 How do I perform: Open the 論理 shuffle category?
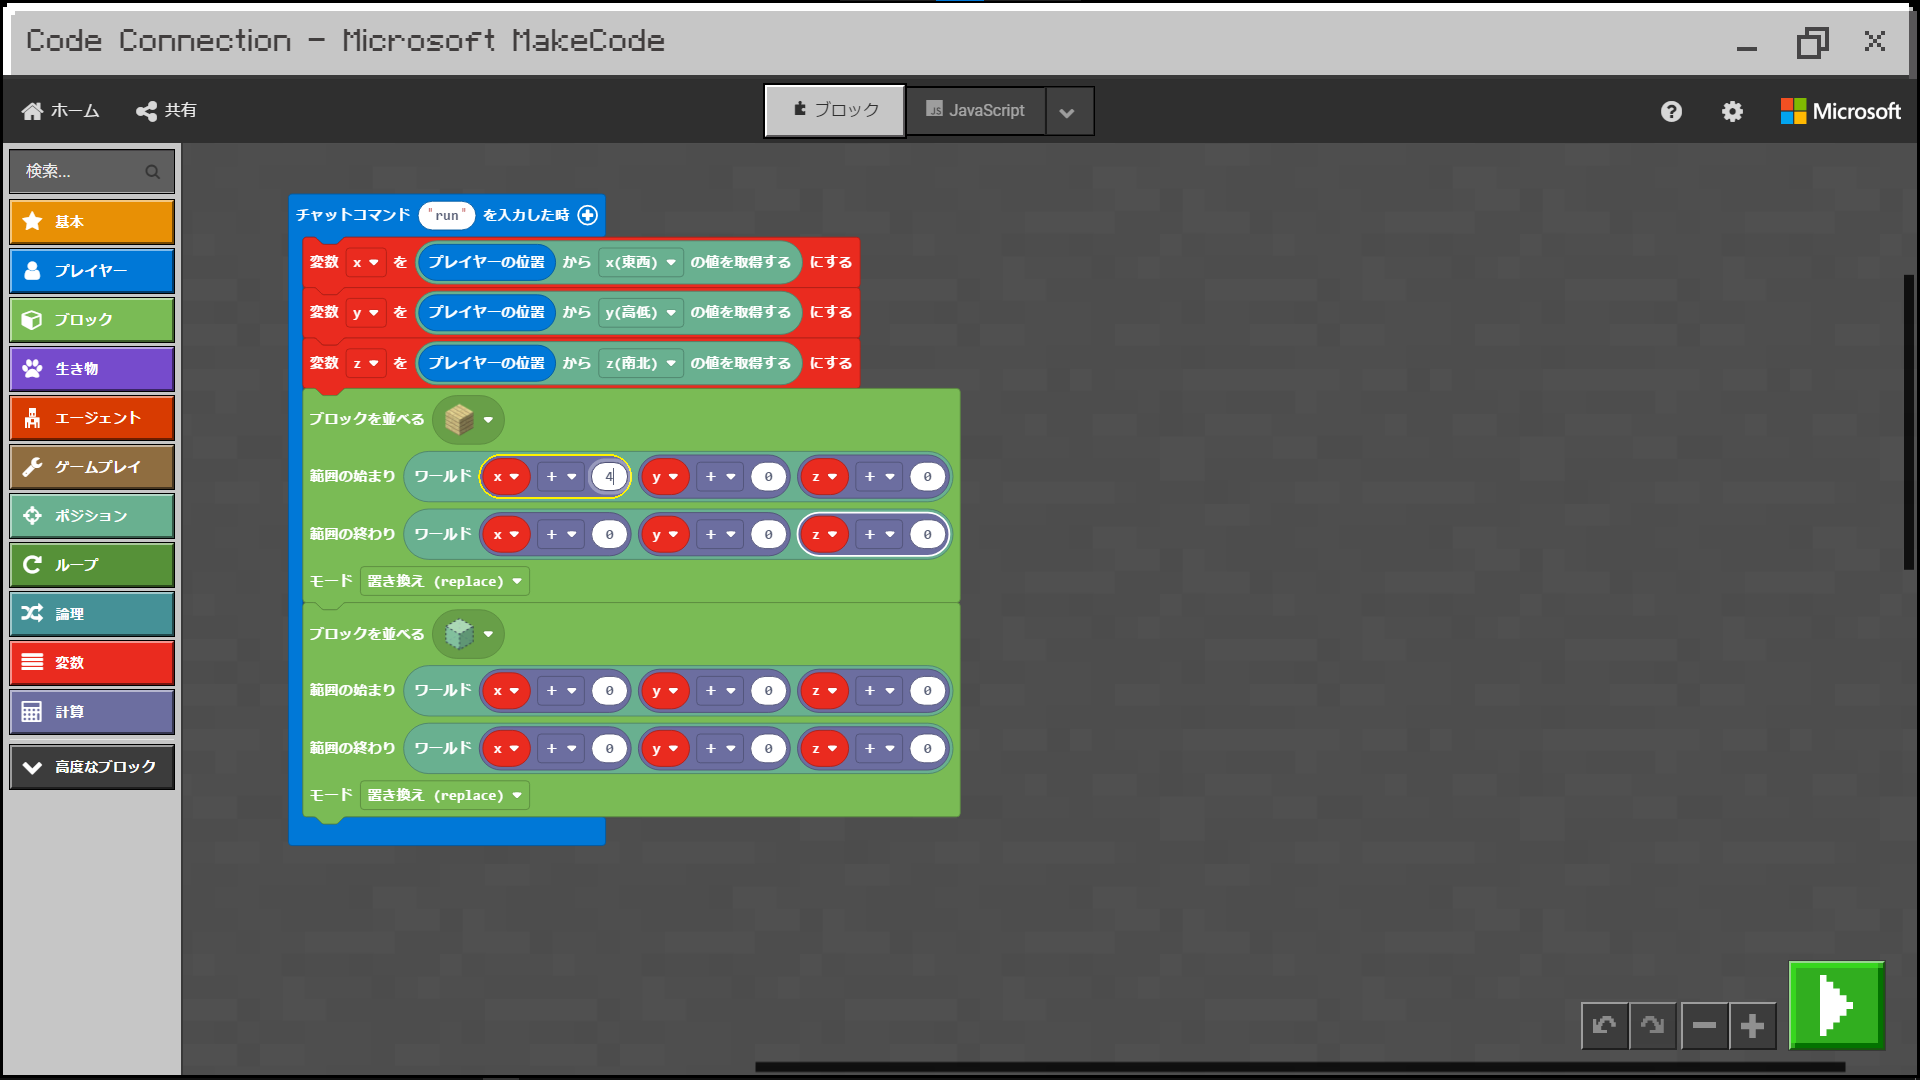[x=92, y=614]
